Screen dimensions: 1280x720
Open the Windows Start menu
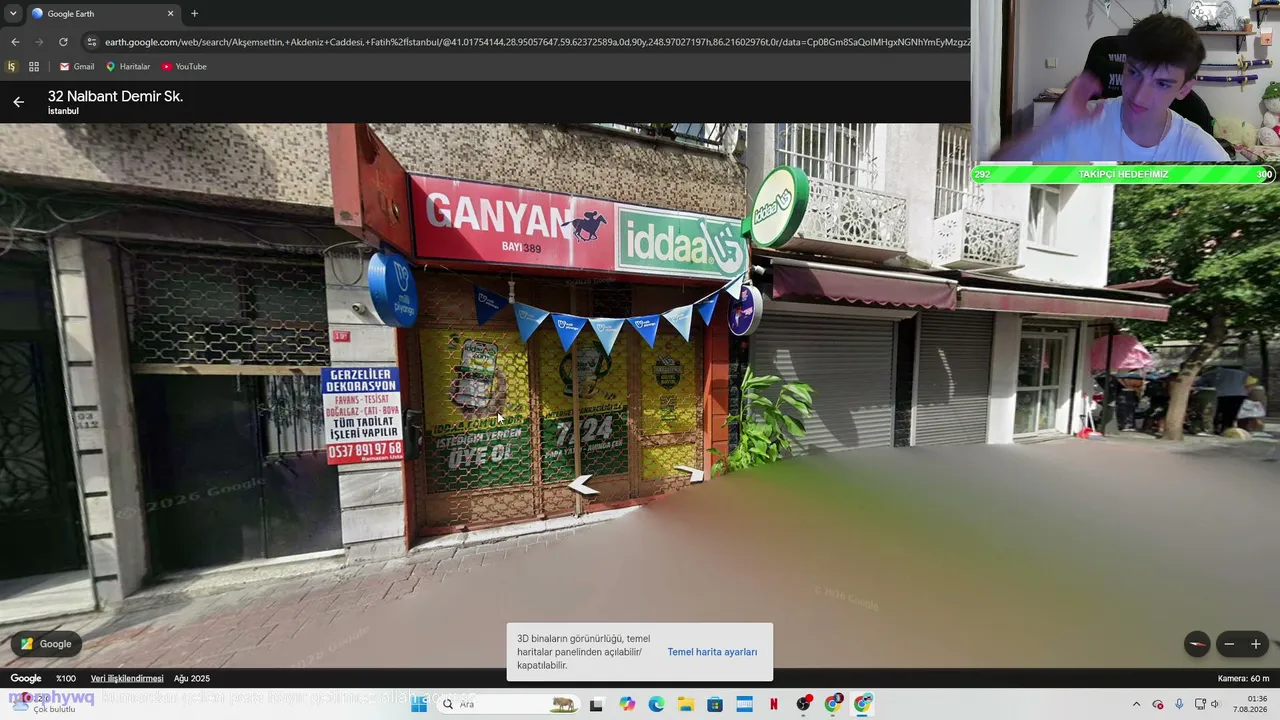pos(419,704)
